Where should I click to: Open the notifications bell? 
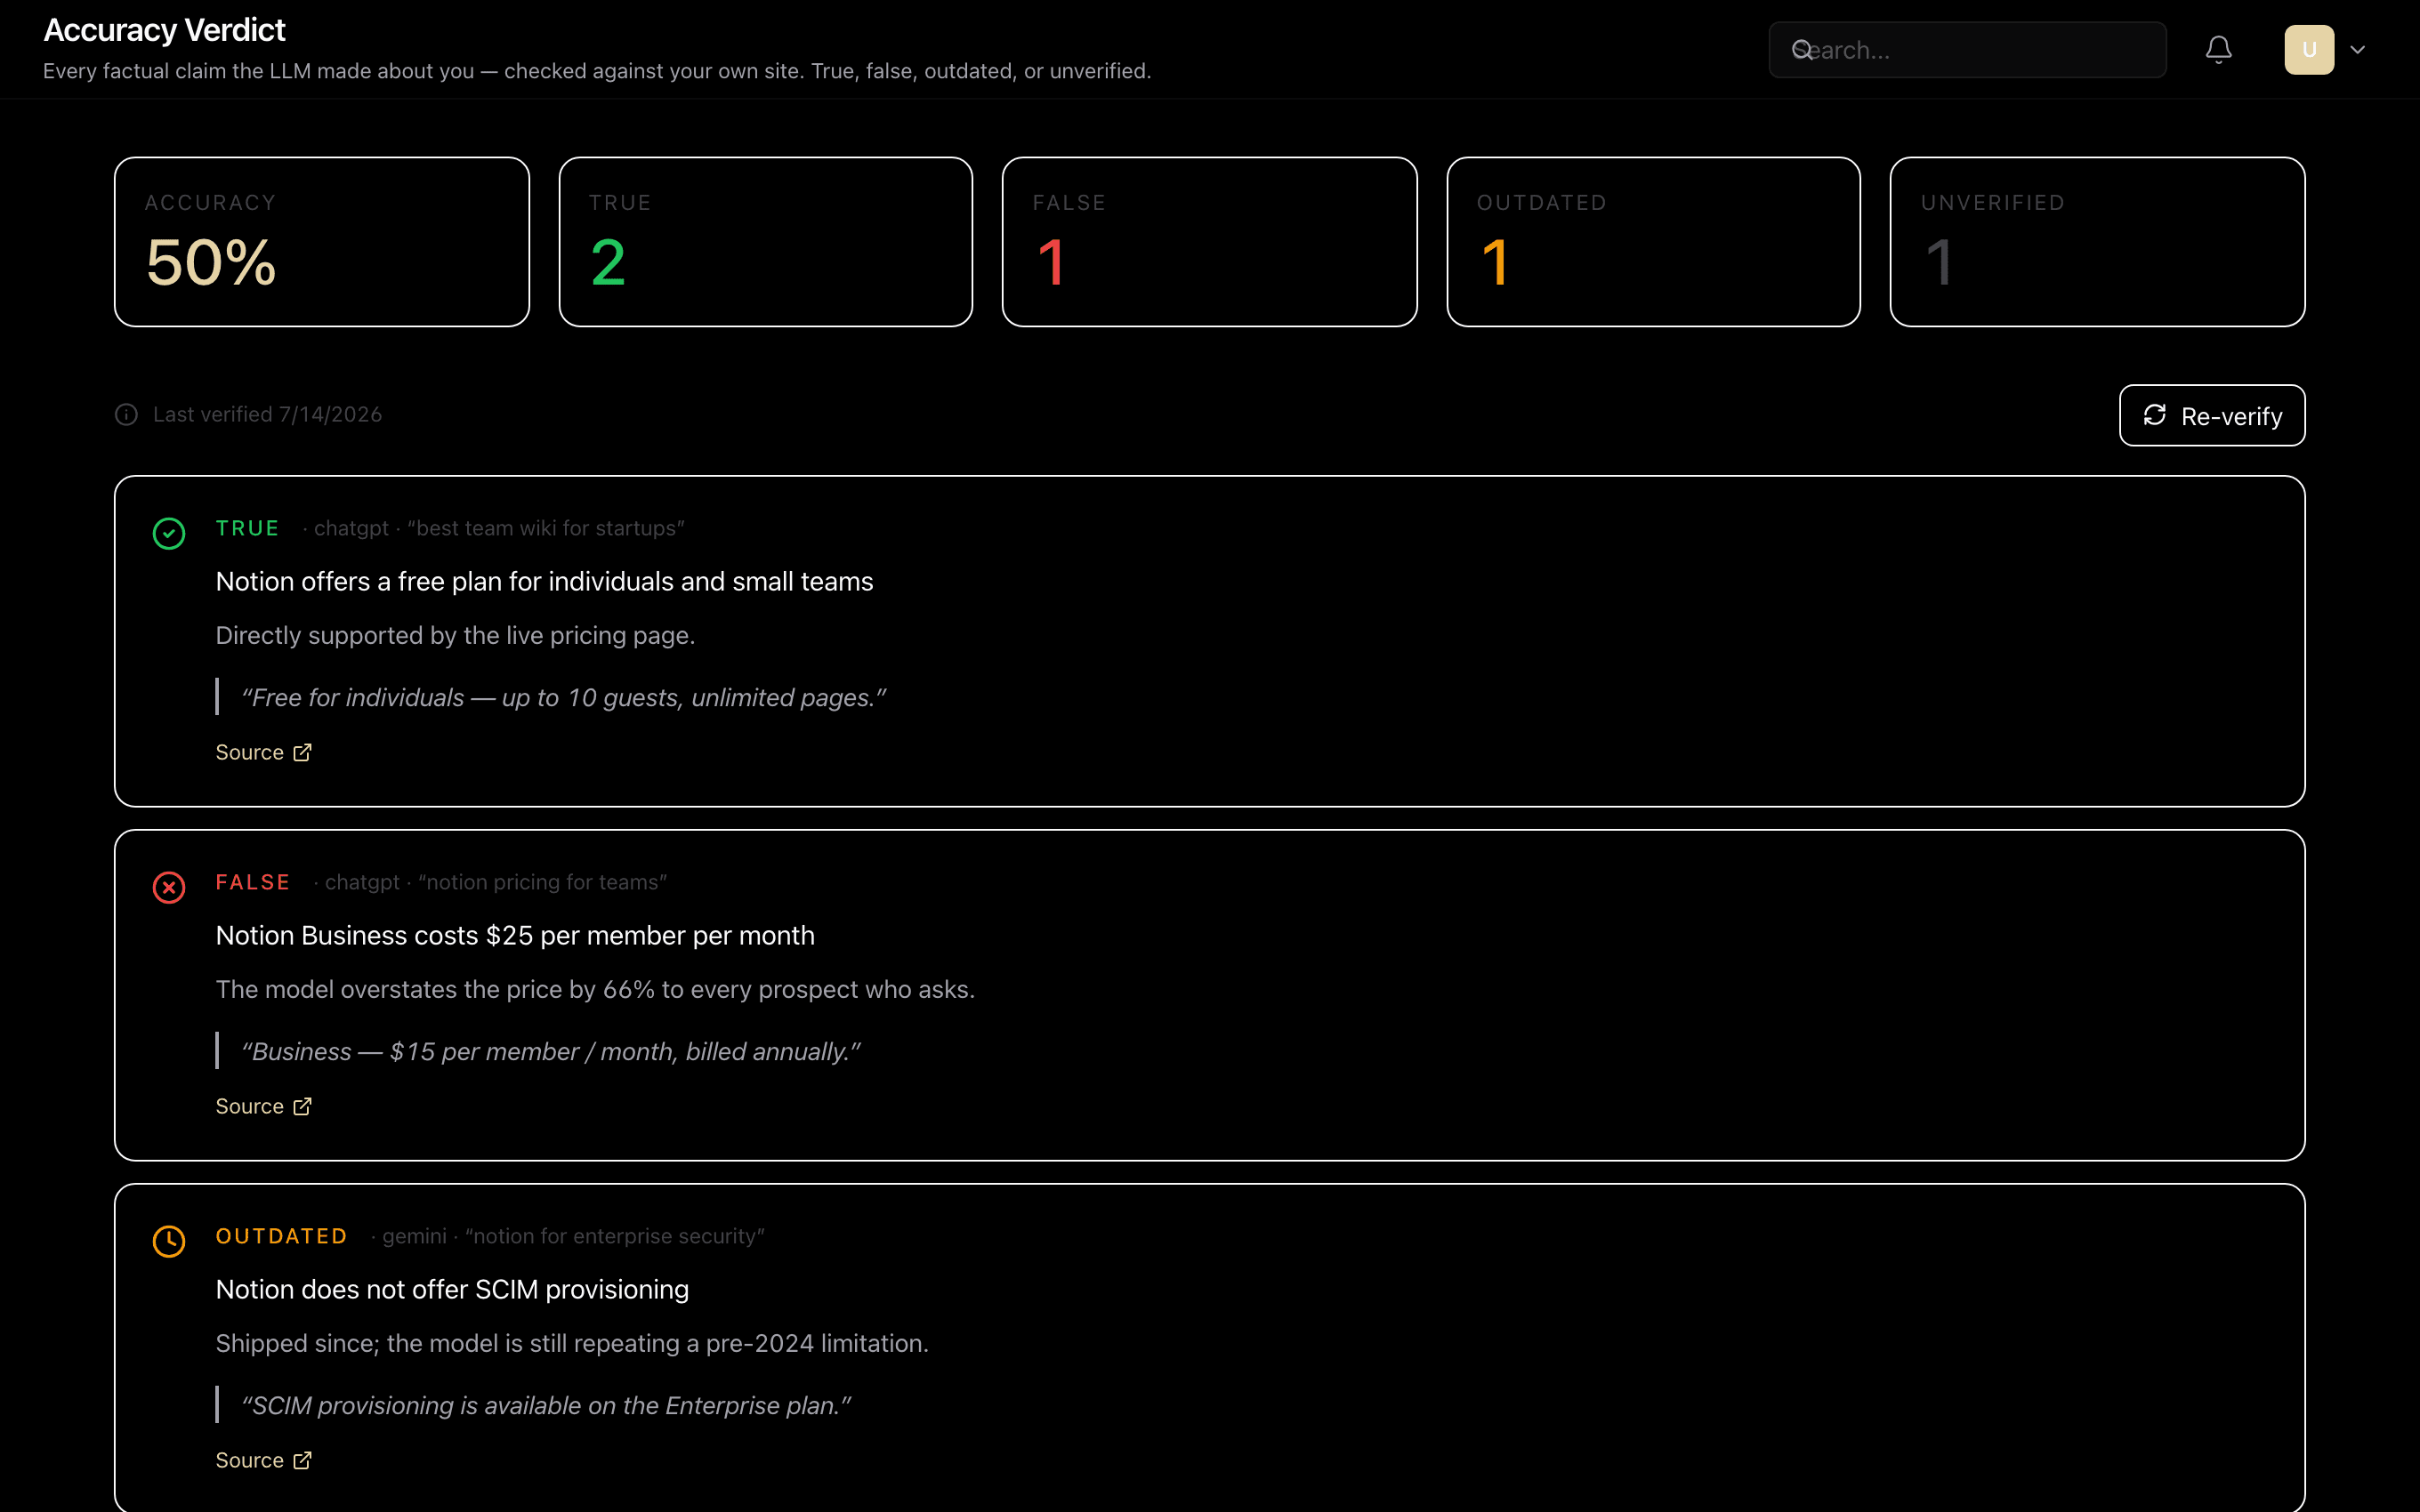tap(2218, 50)
